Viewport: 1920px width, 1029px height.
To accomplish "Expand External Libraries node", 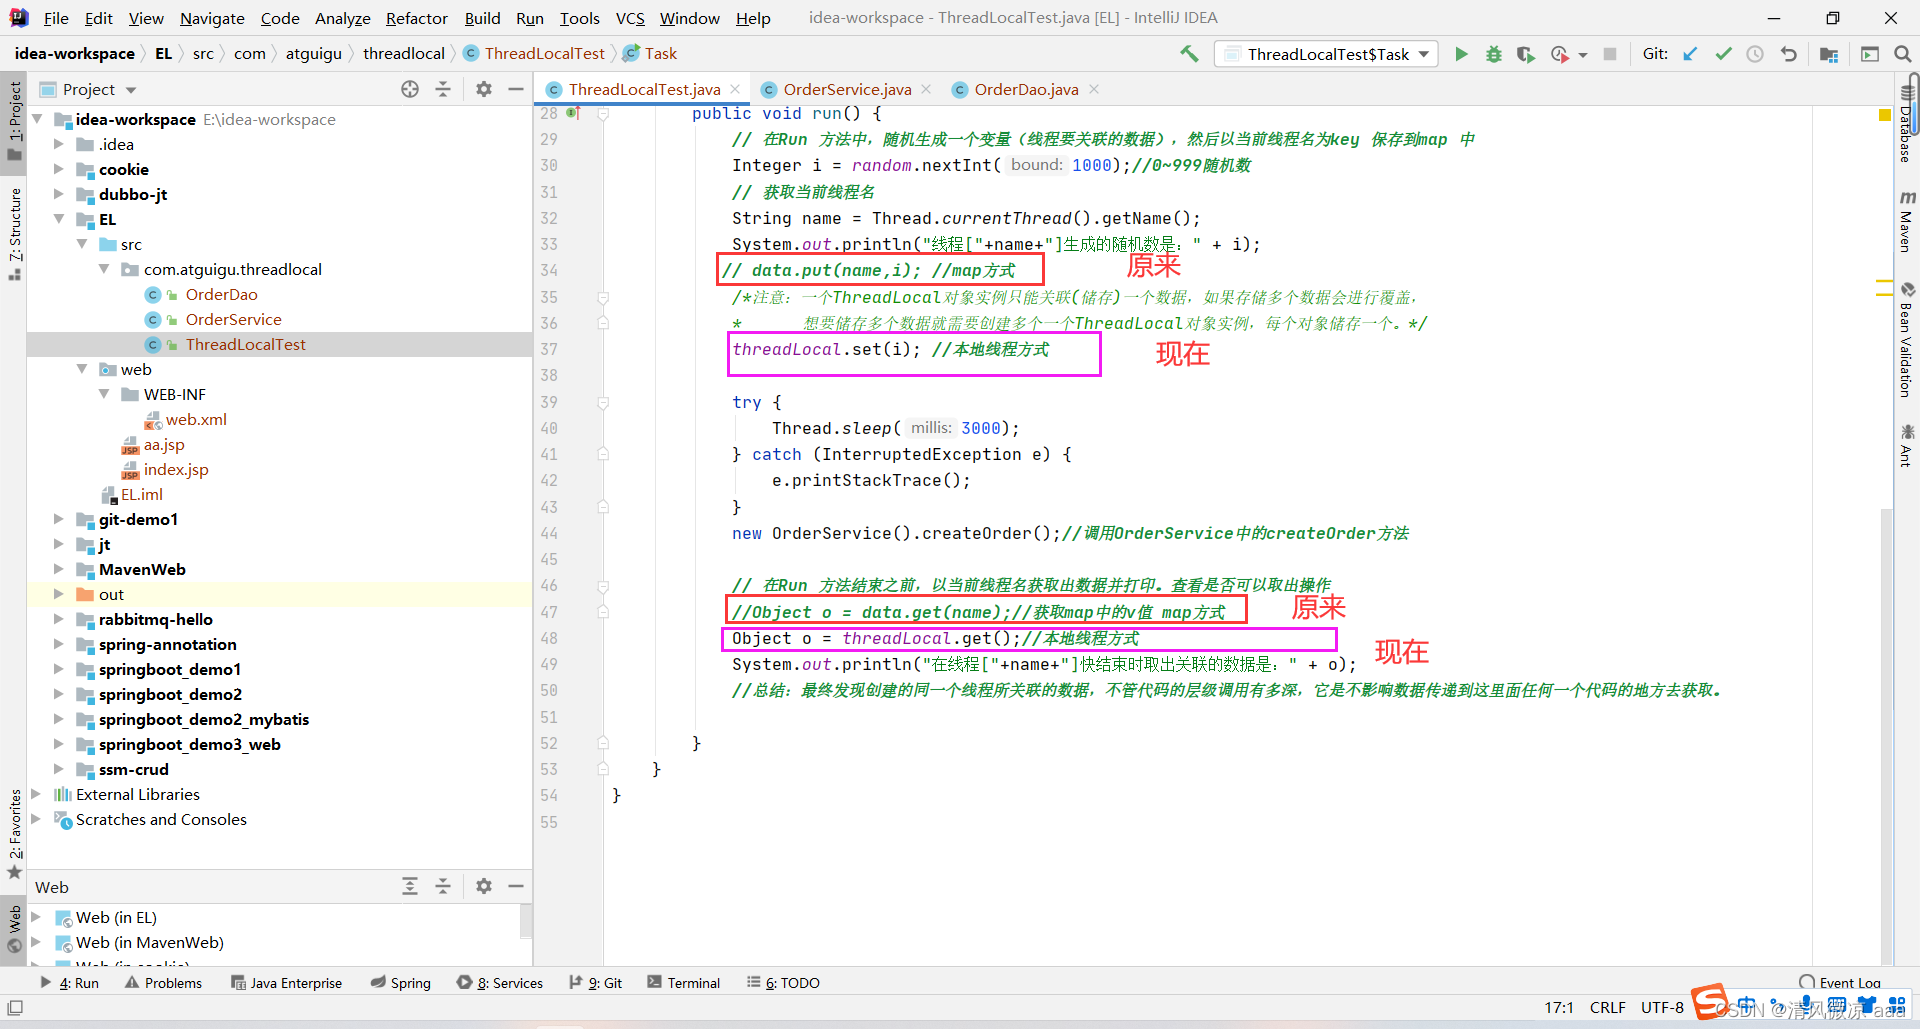I will point(37,794).
